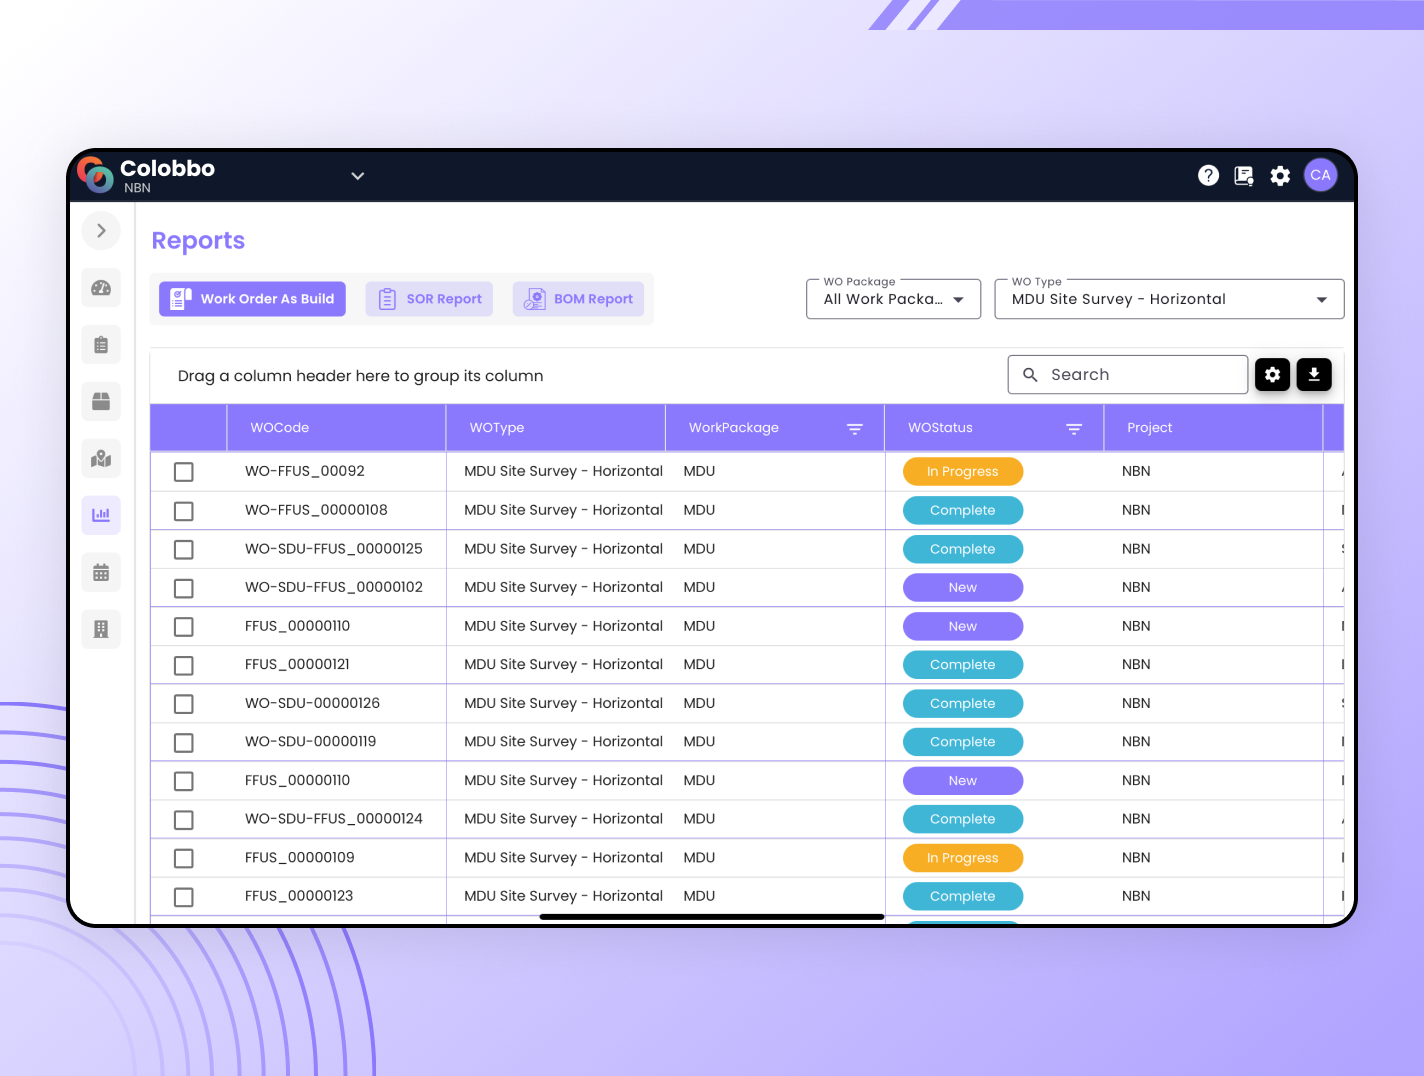Expand the chevron next to Colobbo
Viewport: 1424px width, 1076px height.
coord(358,176)
